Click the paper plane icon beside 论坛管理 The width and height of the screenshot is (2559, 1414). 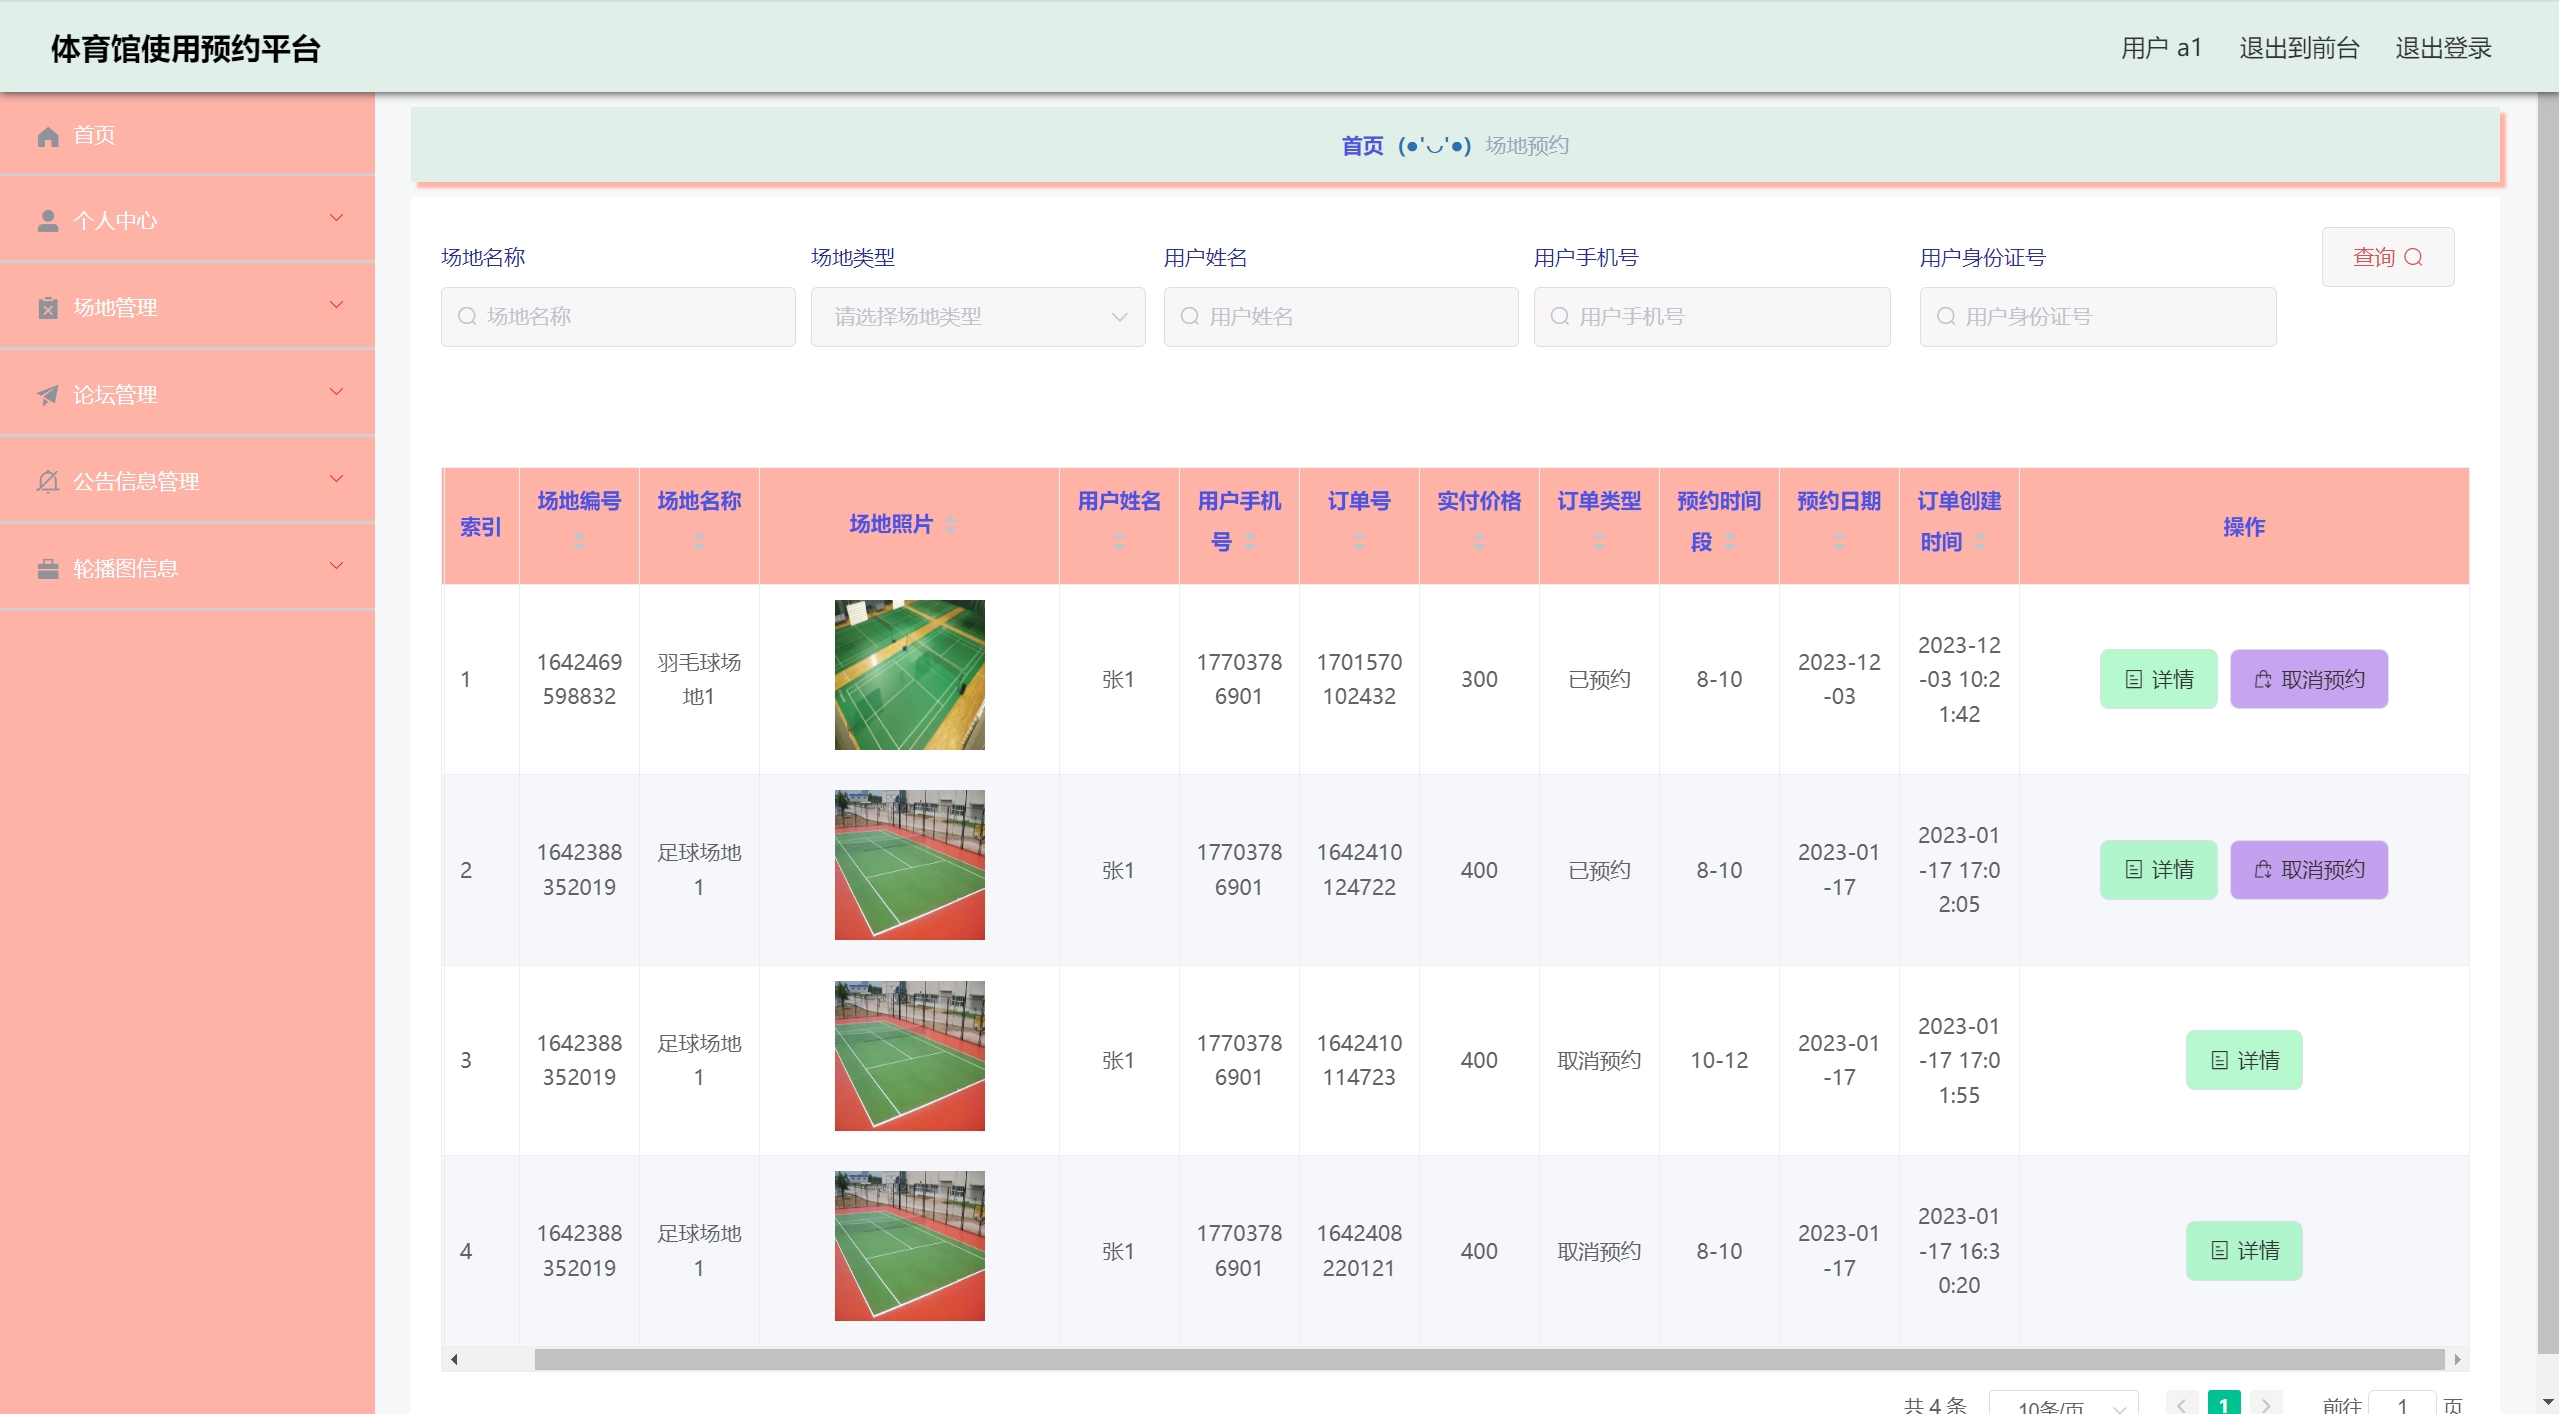pyautogui.click(x=47, y=395)
